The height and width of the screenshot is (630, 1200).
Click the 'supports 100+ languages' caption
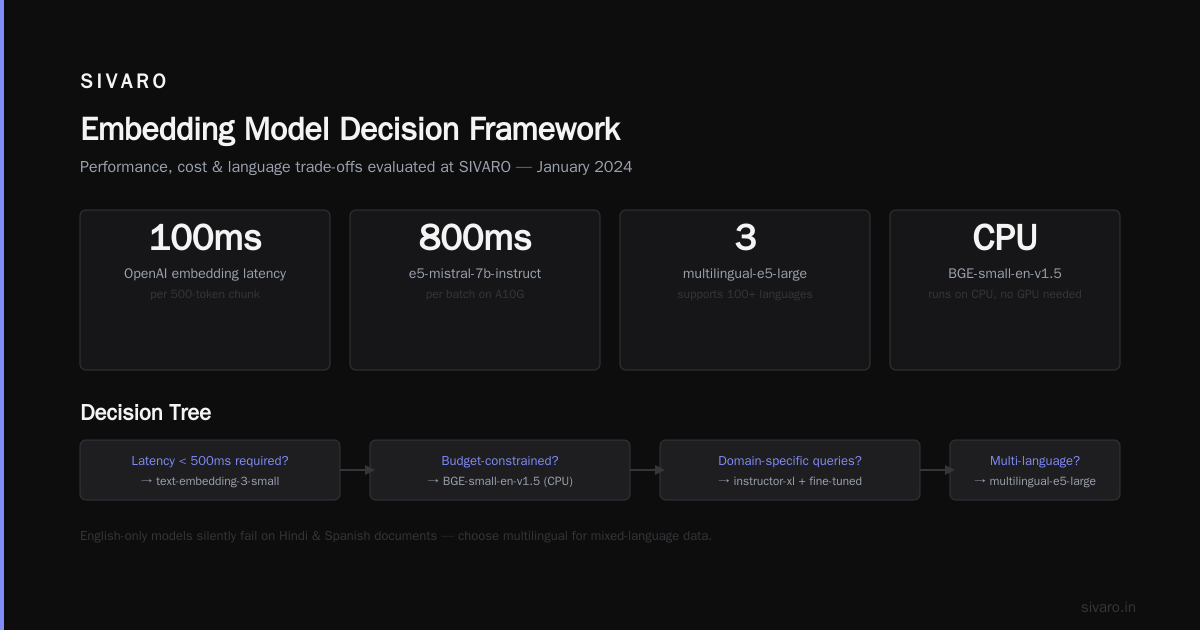click(745, 294)
